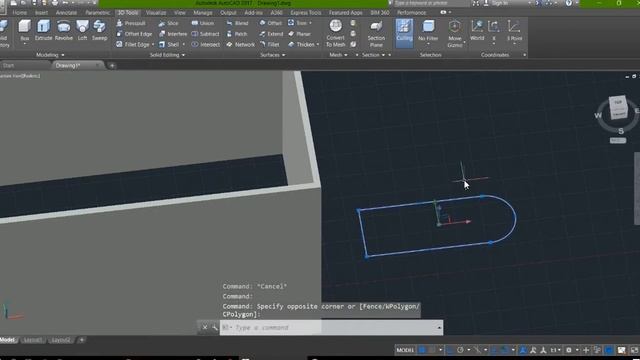Toggle hardware acceleration icon in status bar
The width and height of the screenshot is (640, 360).
[609, 350]
